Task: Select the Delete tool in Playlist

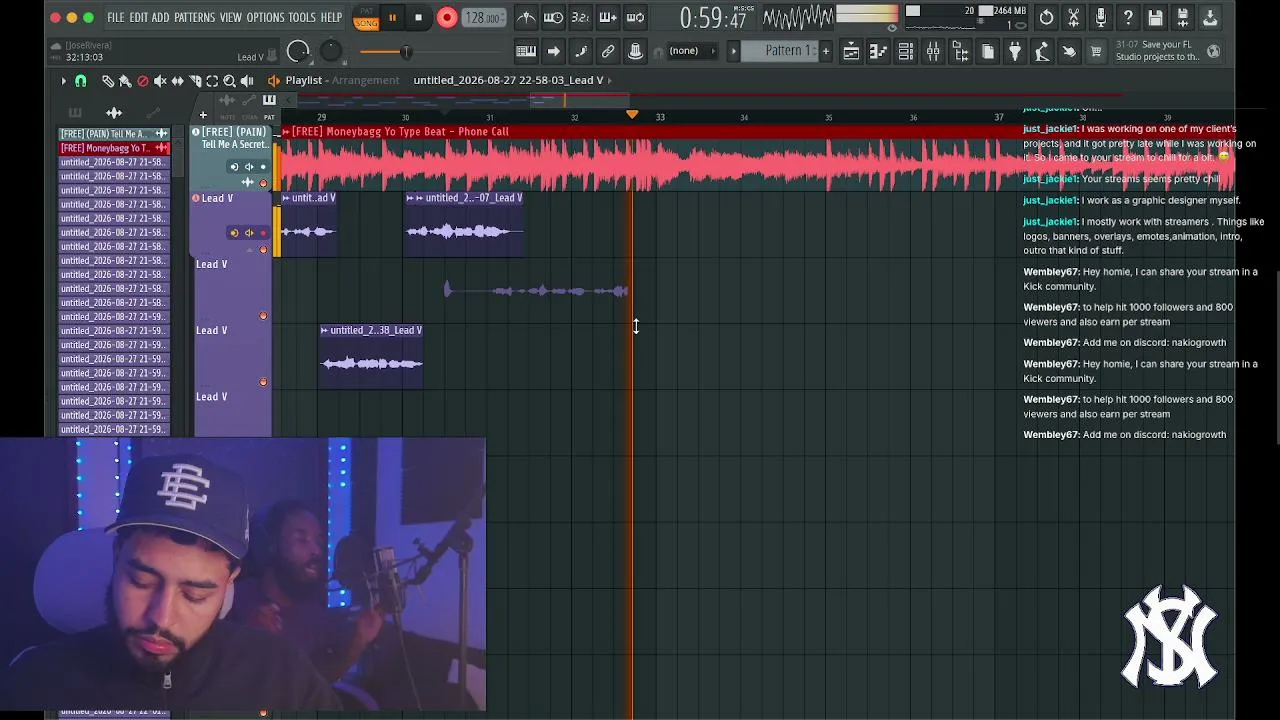Action: 142,81
